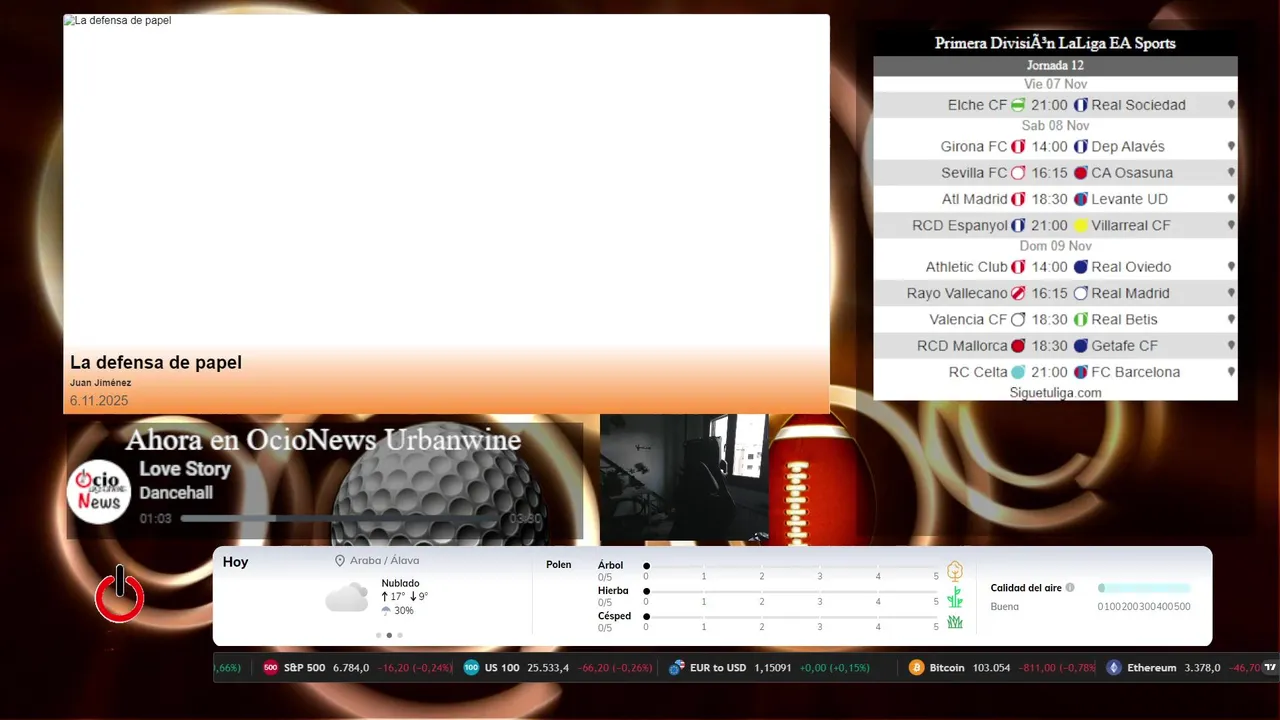Click the Ethereum ticker icon
1280x720 pixels.
1114,668
